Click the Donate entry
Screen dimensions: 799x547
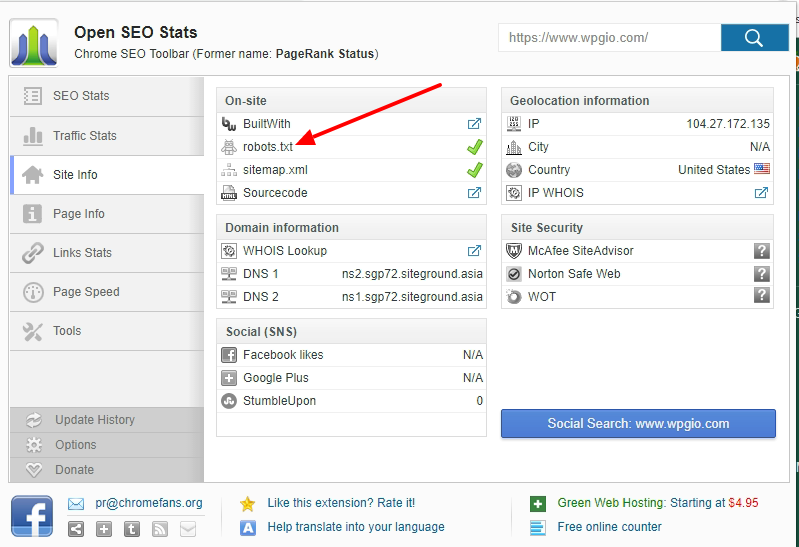107,470
